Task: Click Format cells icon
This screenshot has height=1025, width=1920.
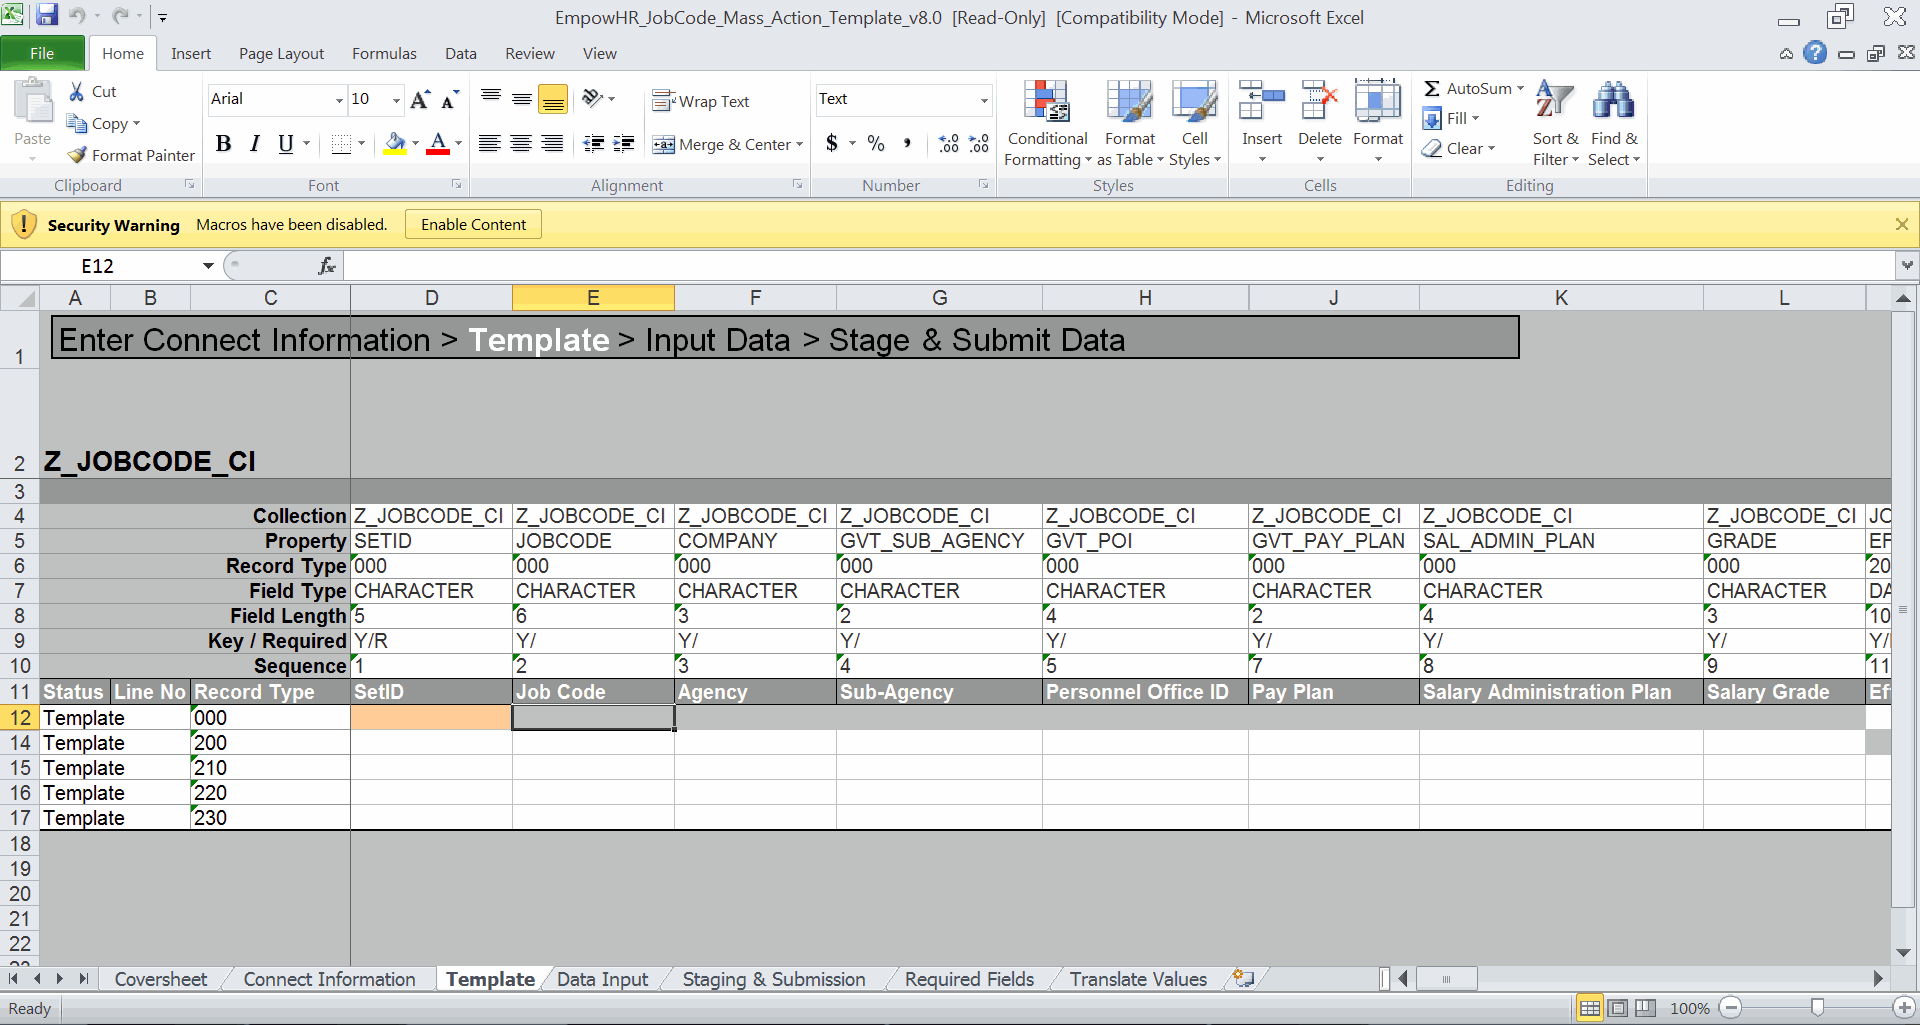Action: tap(1378, 102)
